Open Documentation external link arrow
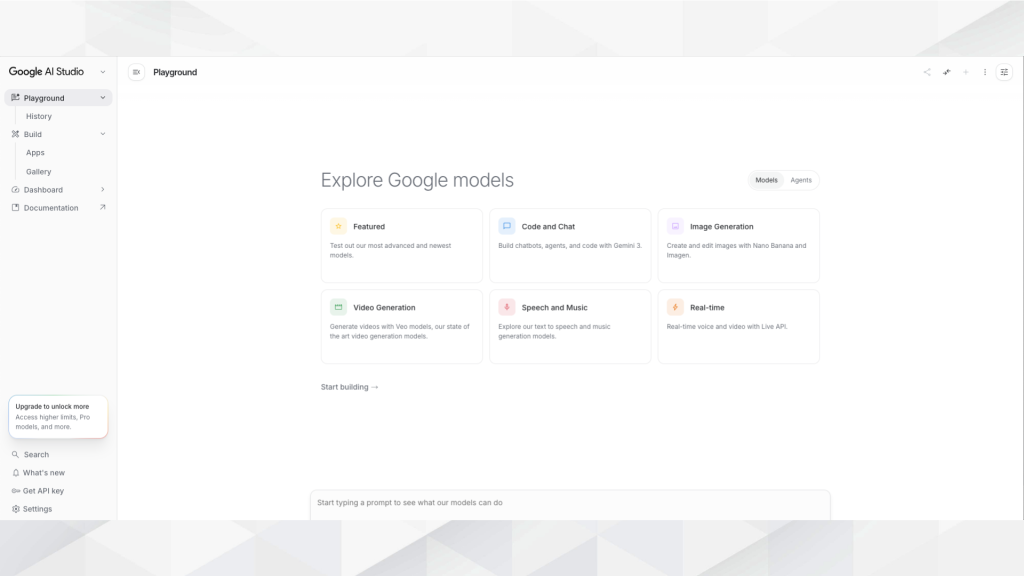Image resolution: width=1024 pixels, height=576 pixels. click(103, 208)
